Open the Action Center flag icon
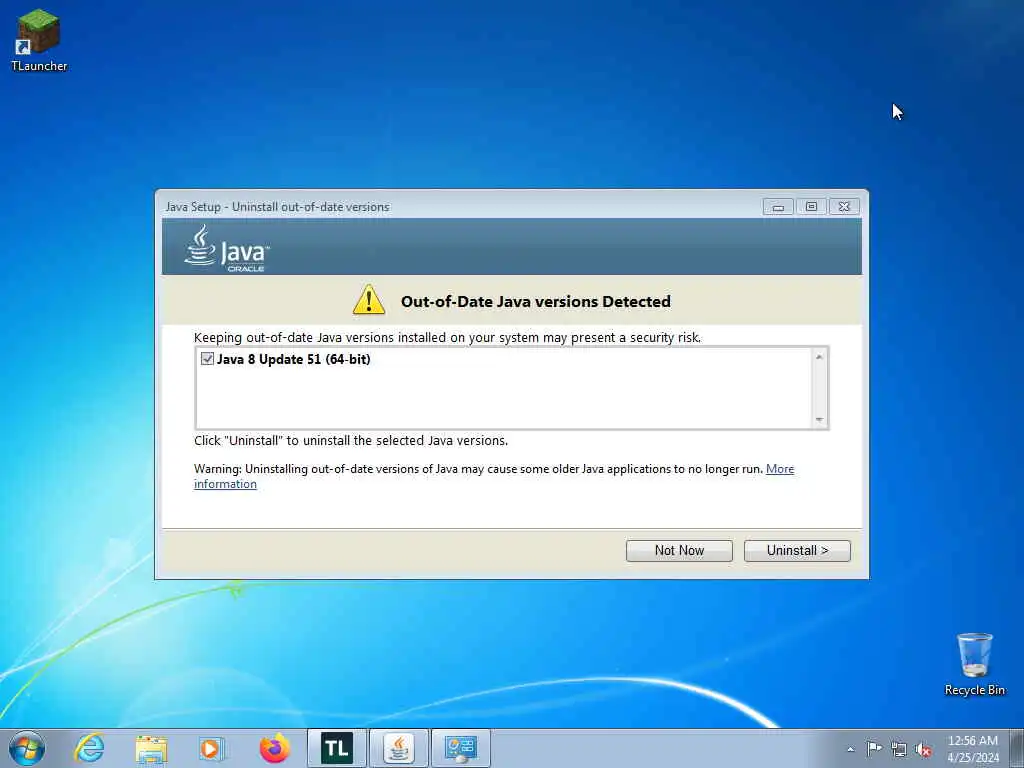This screenshot has height=768, width=1024. (874, 748)
